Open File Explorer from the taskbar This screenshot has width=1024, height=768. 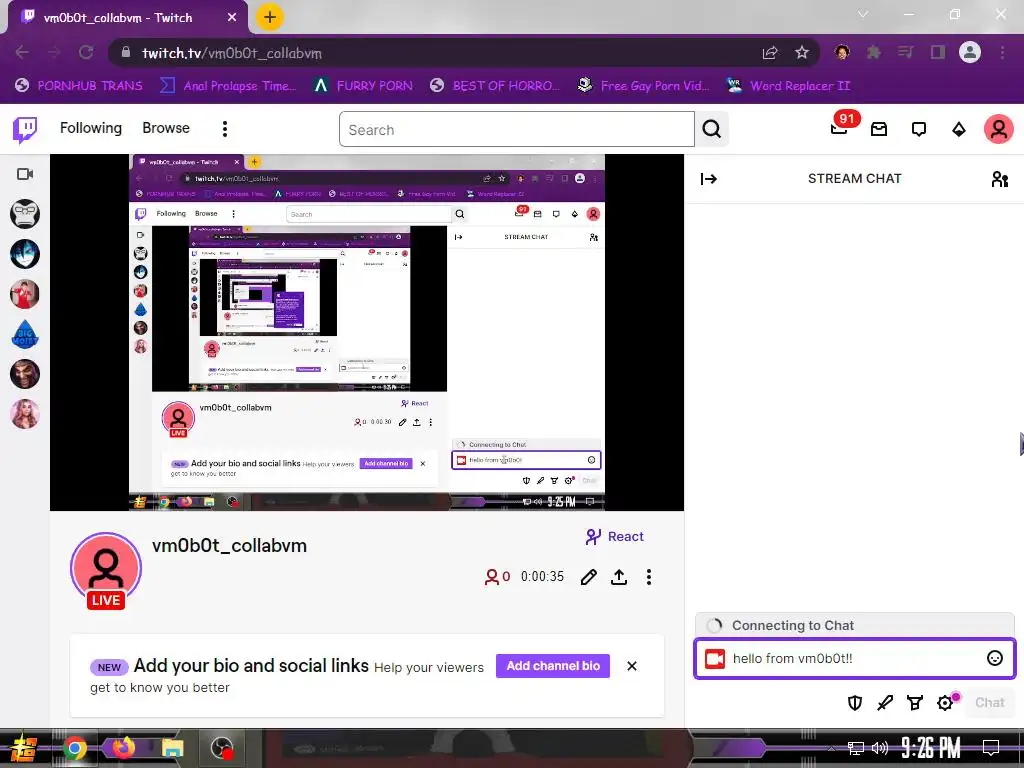(173, 748)
